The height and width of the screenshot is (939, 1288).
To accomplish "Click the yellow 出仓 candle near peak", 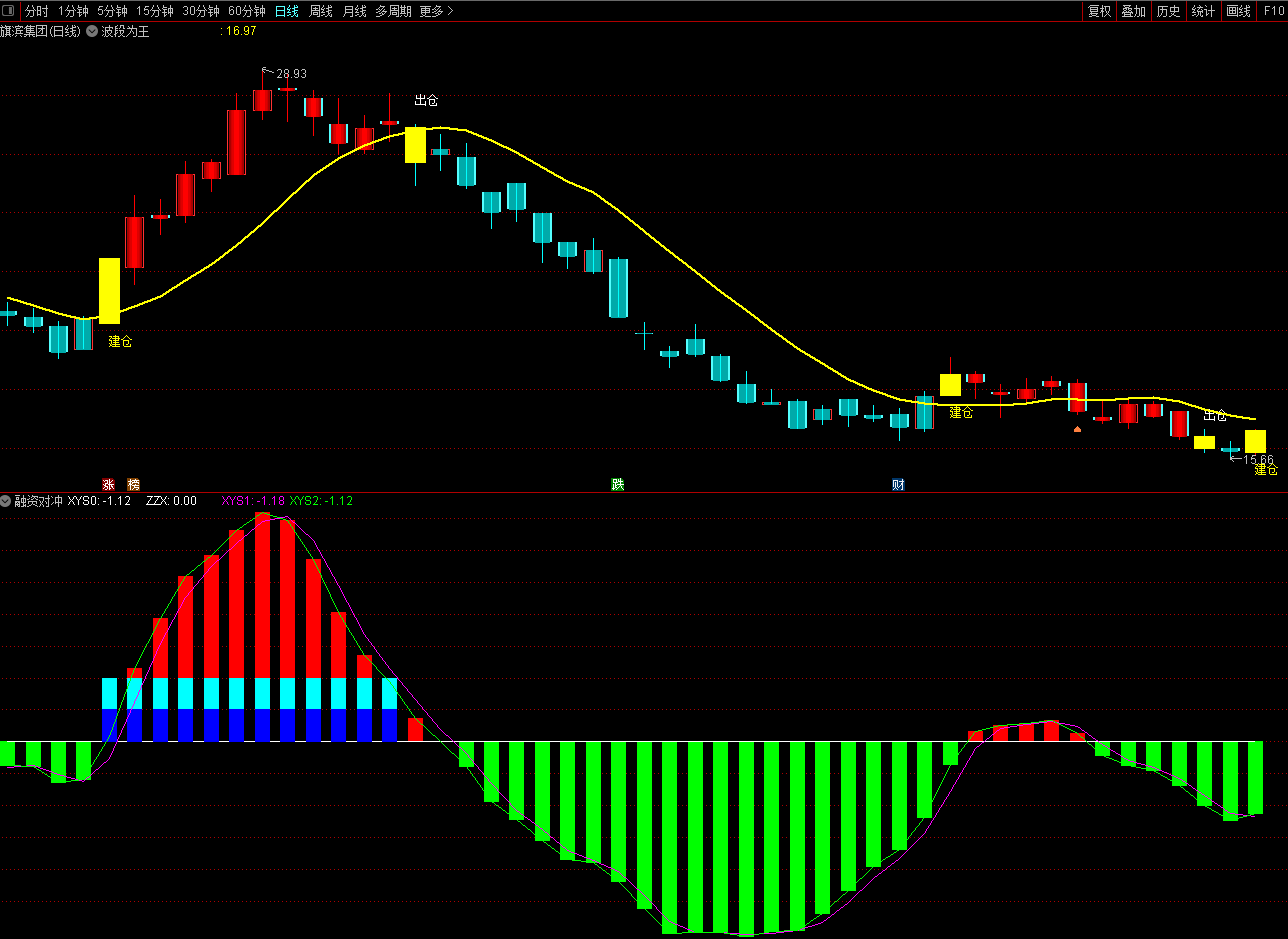I will 415,145.
